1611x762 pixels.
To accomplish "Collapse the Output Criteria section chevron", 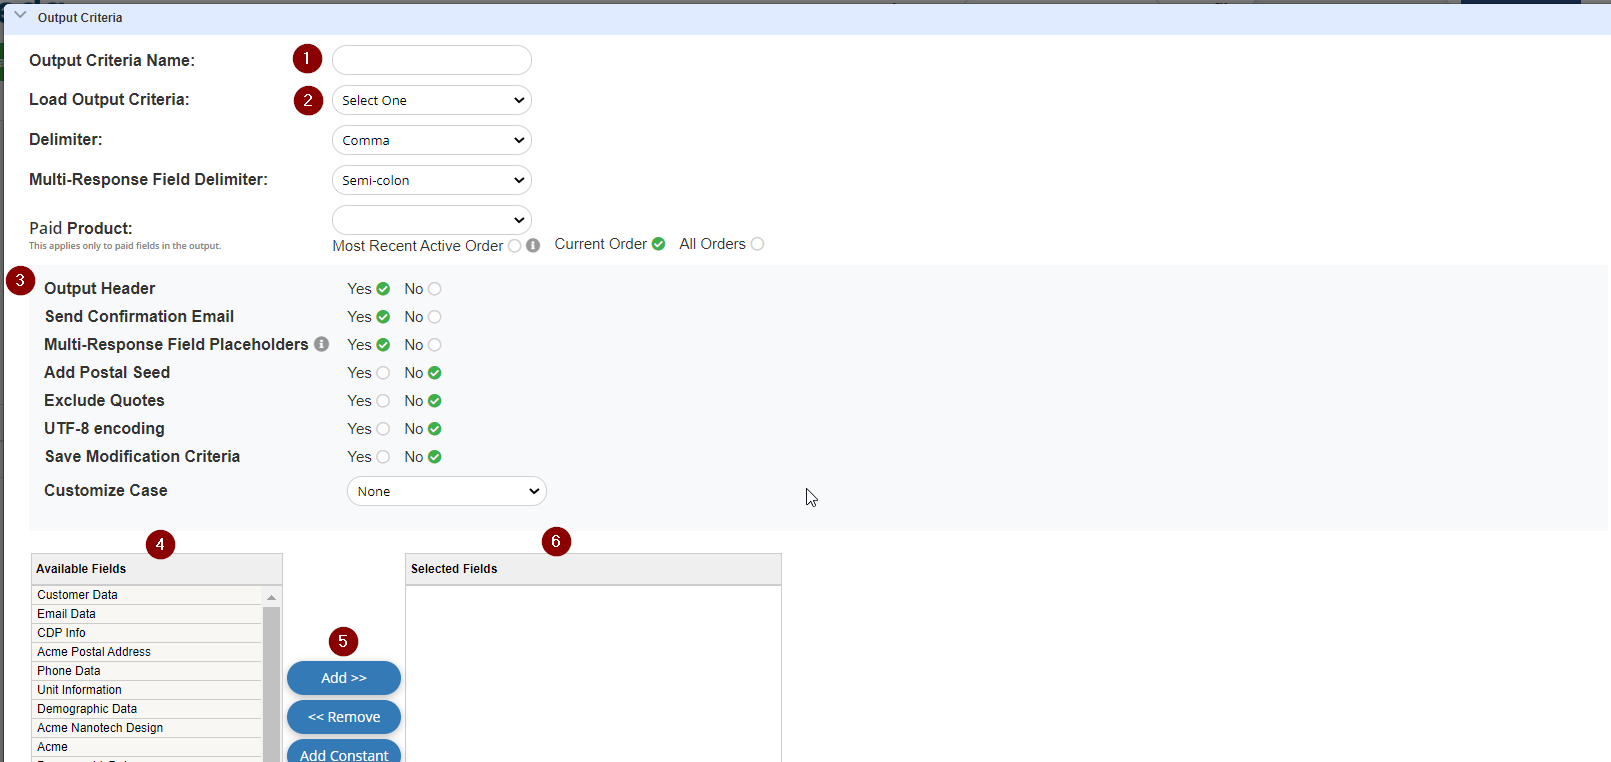I will (20, 16).
